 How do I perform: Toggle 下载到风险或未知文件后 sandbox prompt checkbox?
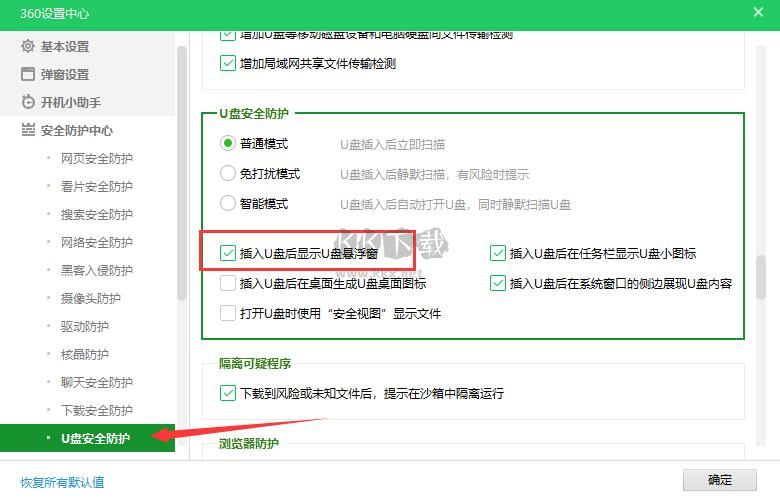(x=227, y=393)
